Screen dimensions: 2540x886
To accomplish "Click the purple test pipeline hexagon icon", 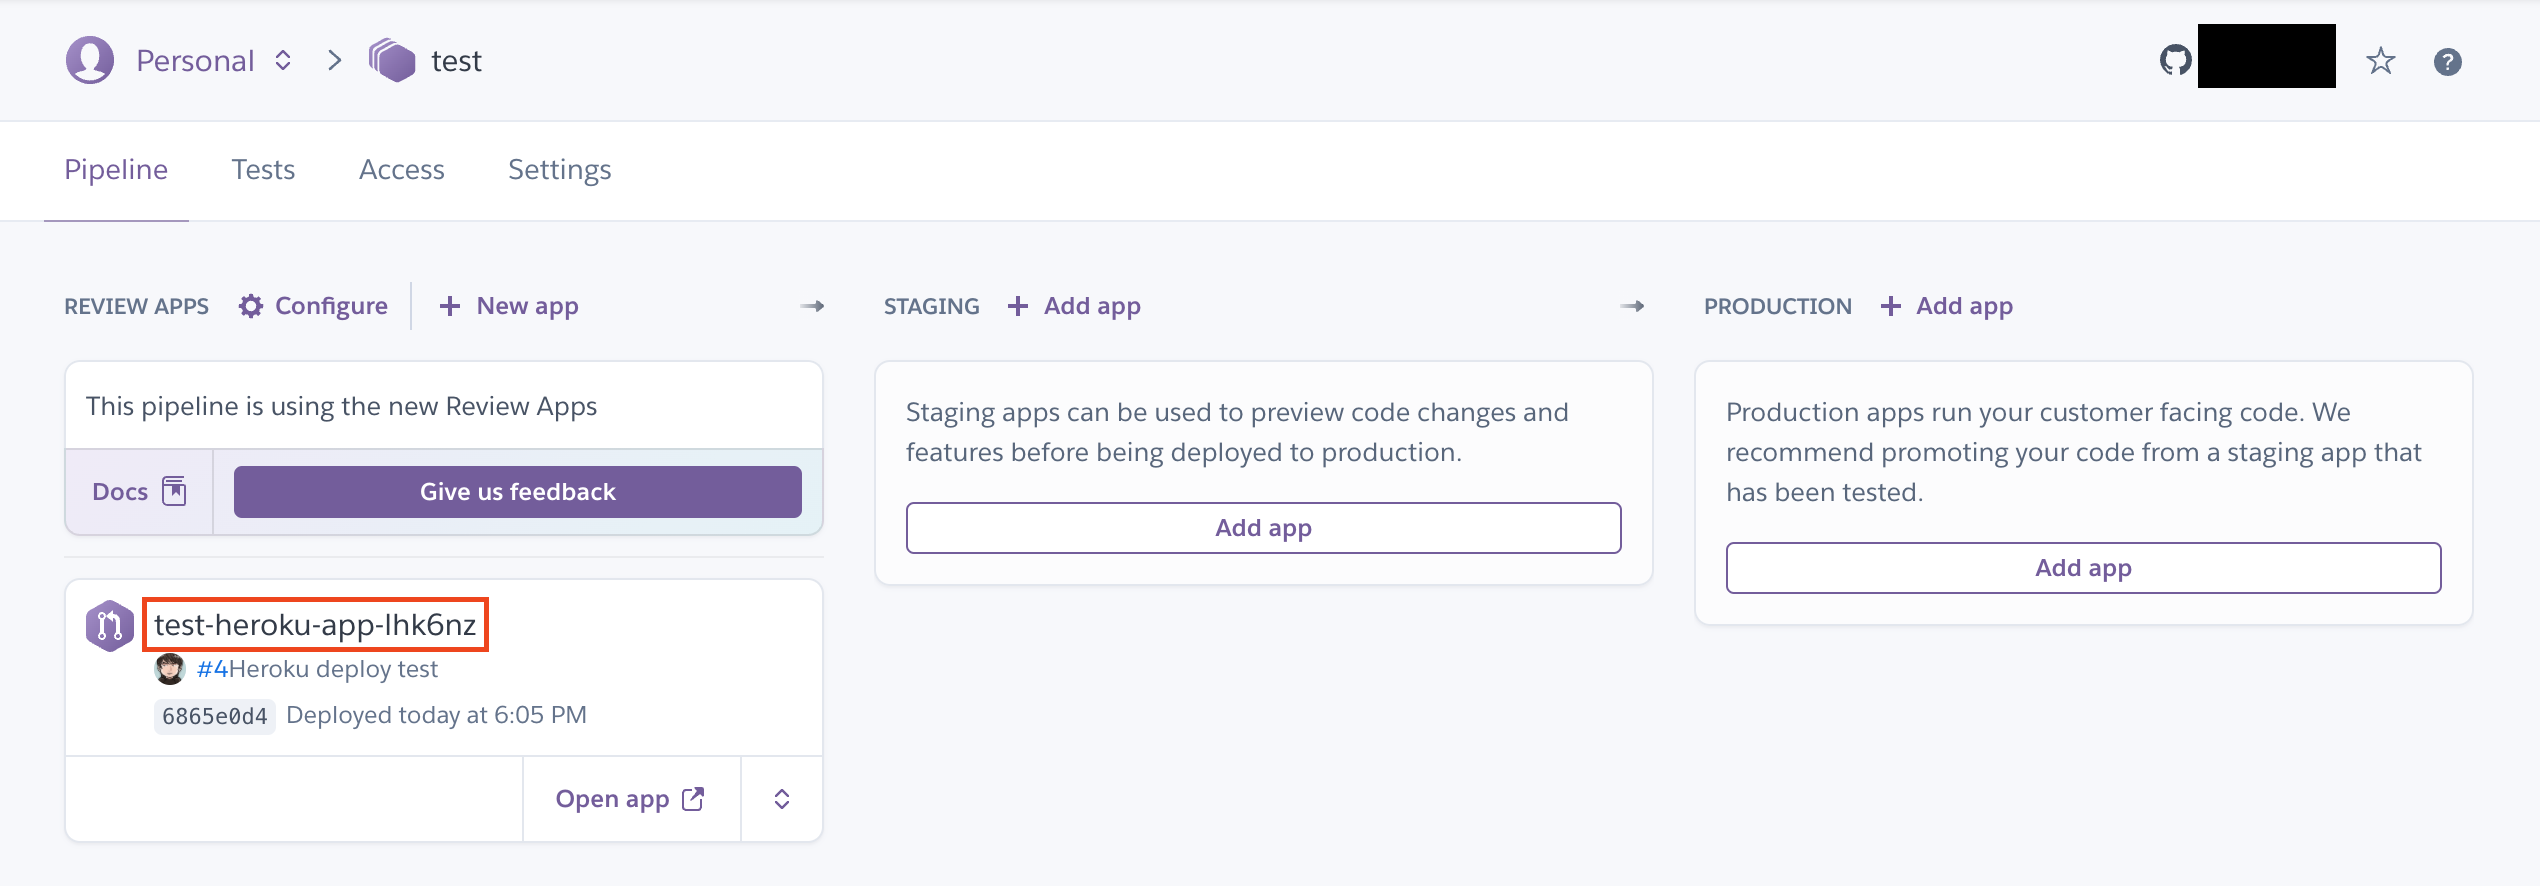I will coord(392,60).
